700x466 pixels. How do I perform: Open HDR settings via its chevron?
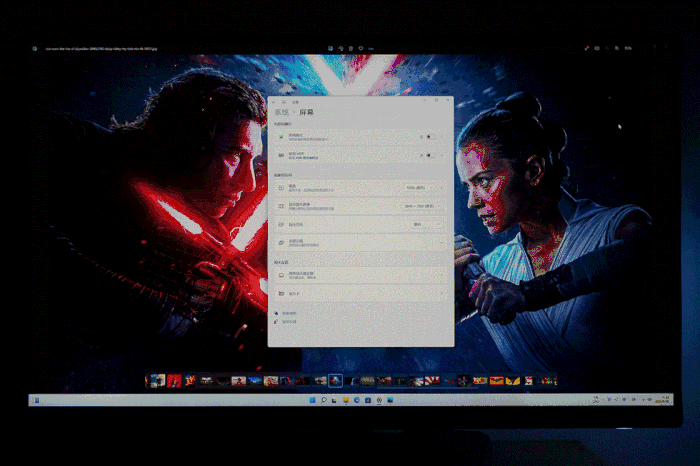(442, 155)
